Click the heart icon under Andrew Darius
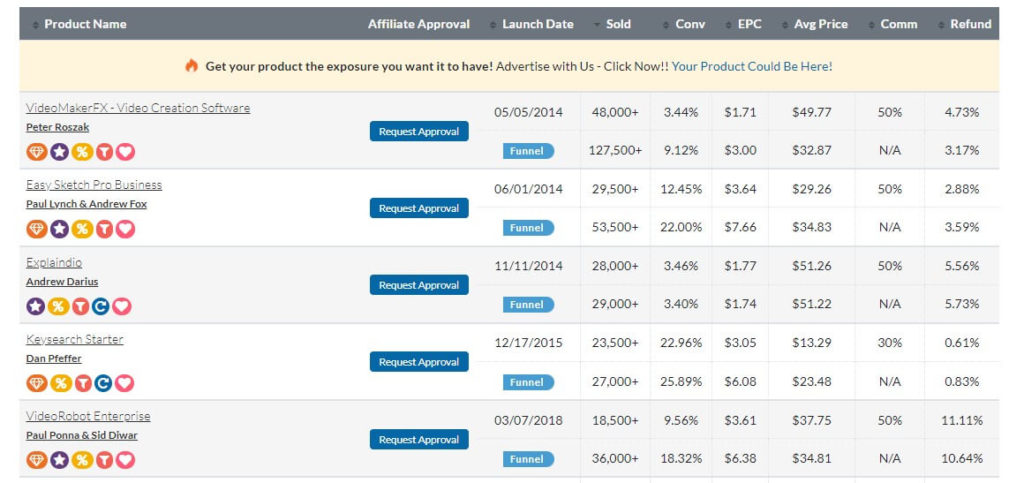 [121, 306]
